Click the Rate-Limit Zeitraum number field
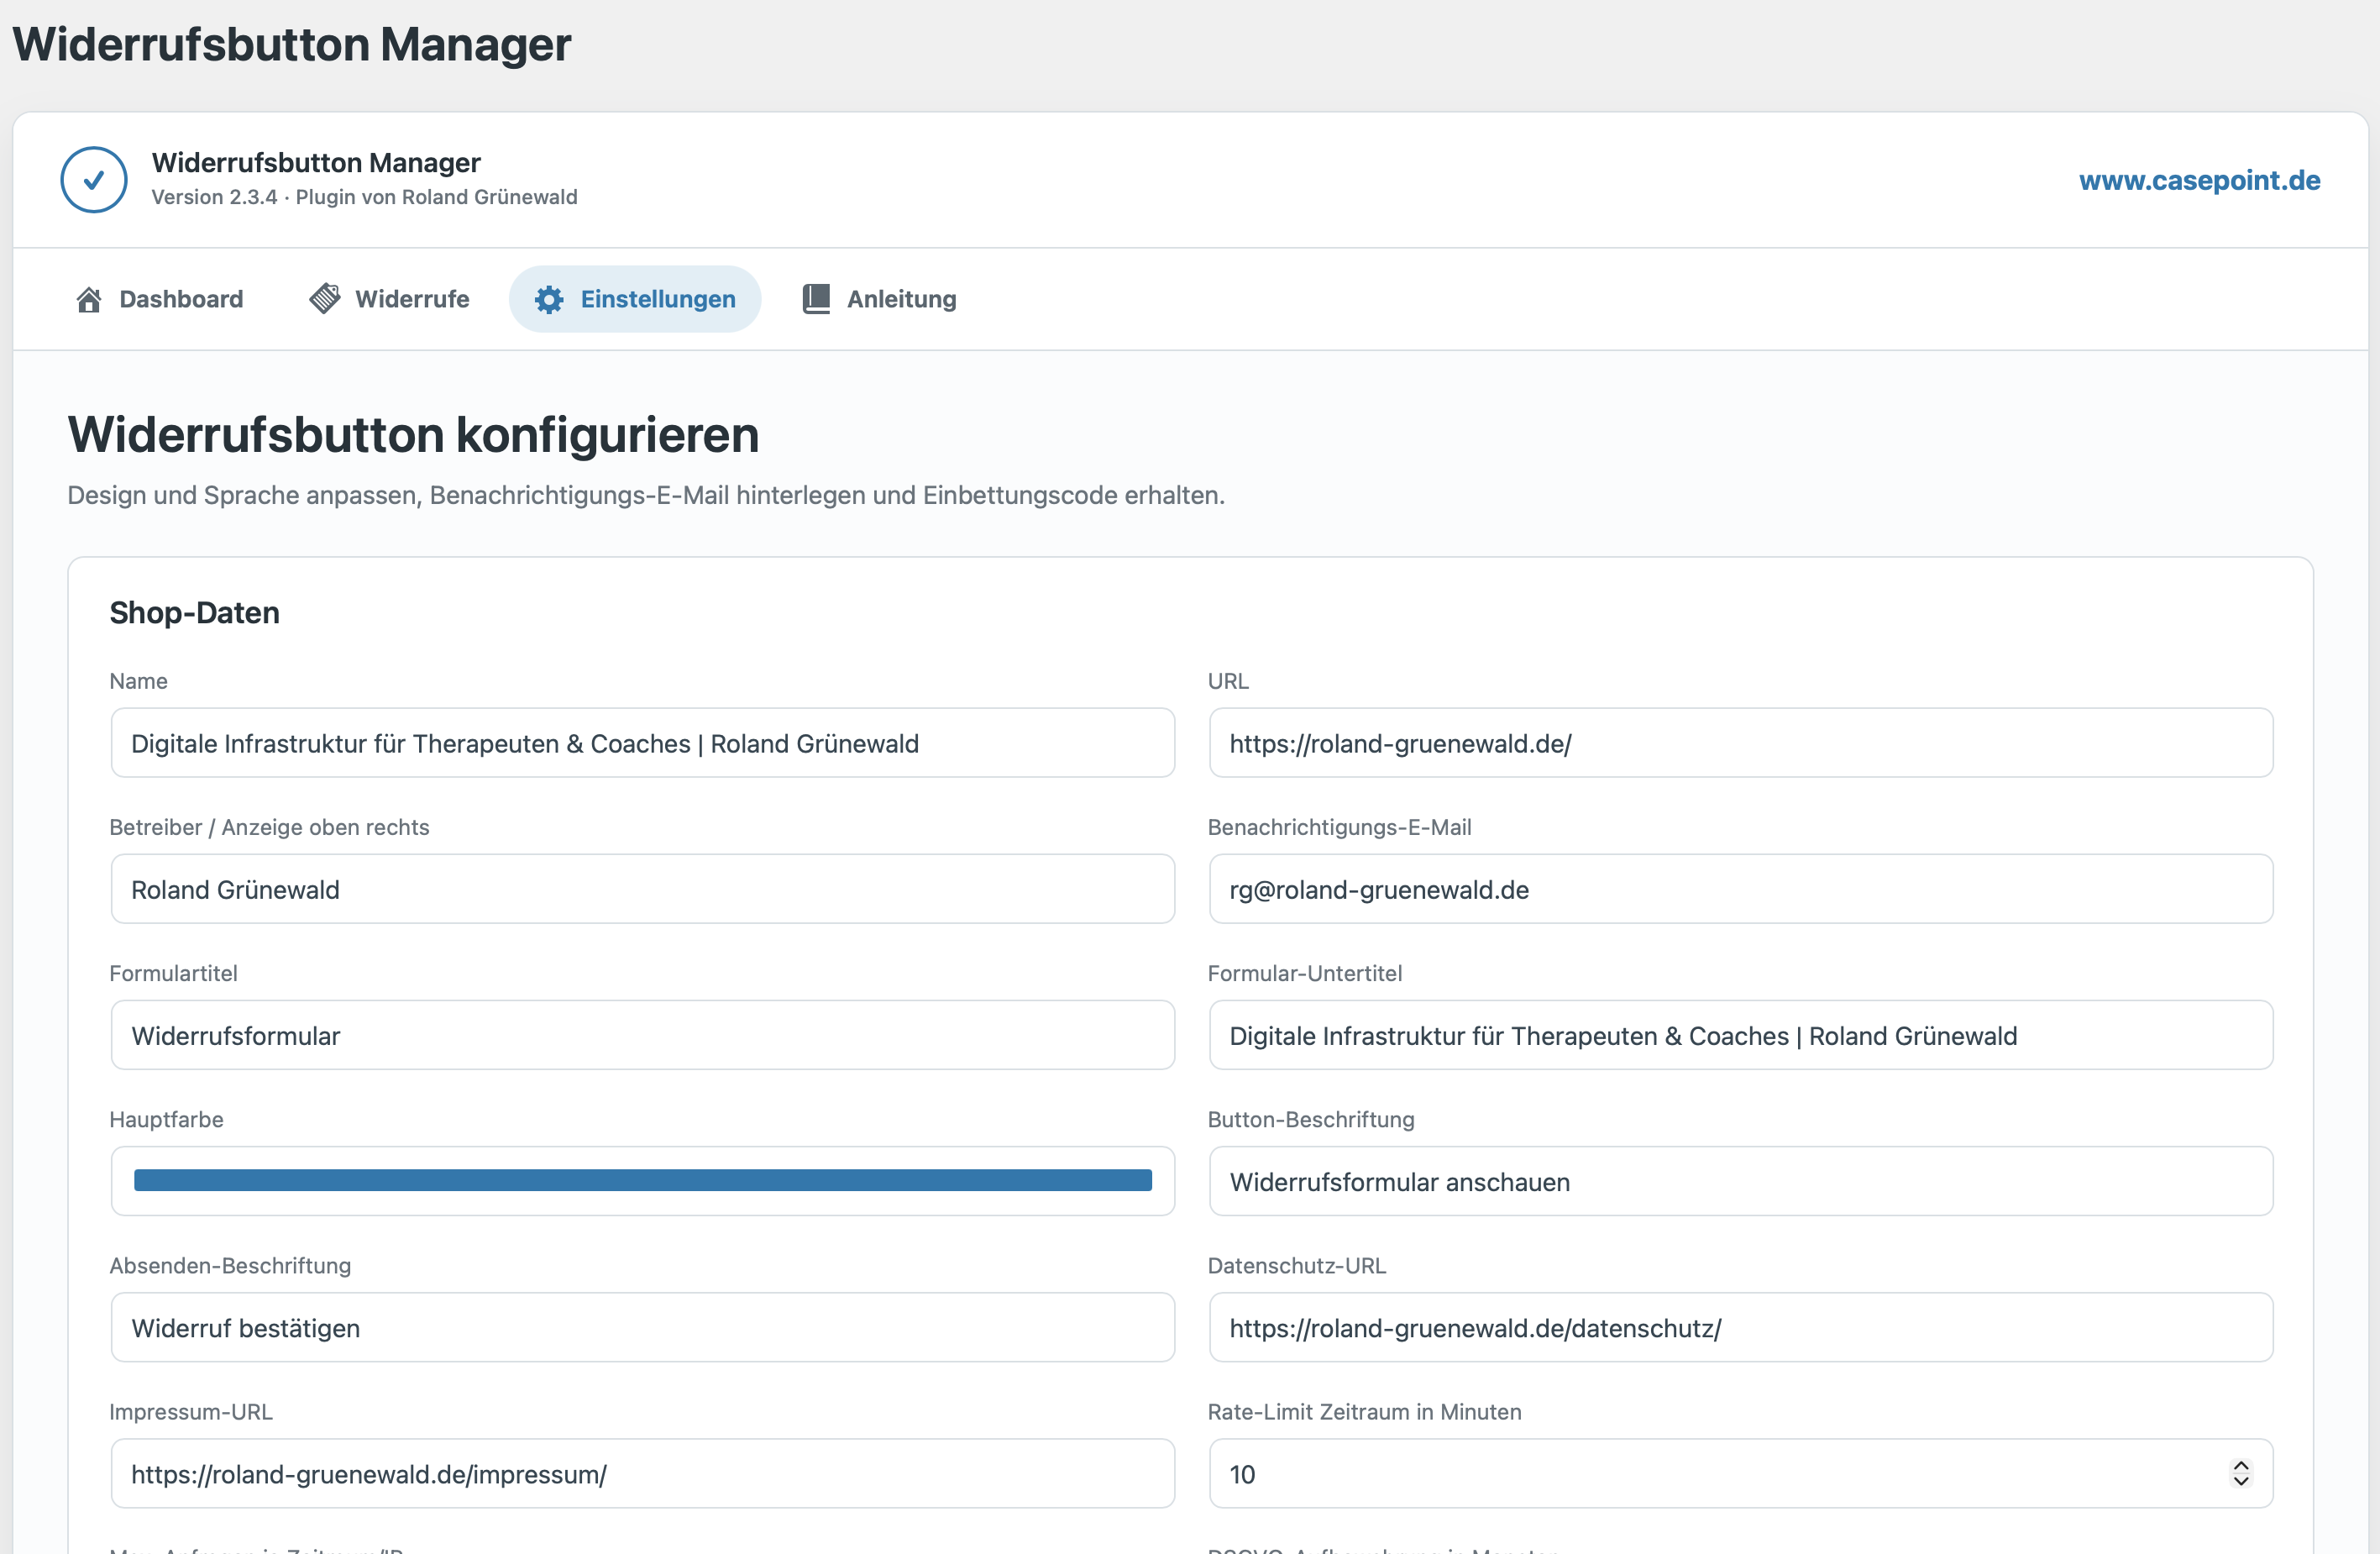 (1741, 1473)
